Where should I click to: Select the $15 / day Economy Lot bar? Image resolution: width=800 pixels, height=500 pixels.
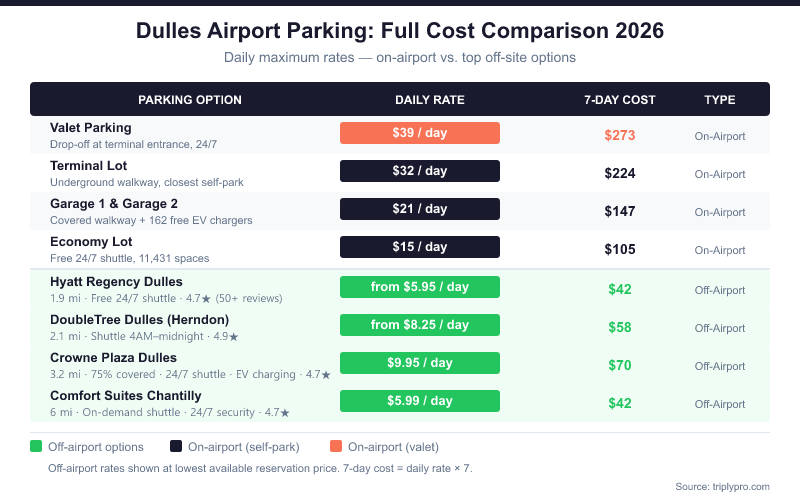click(420, 247)
